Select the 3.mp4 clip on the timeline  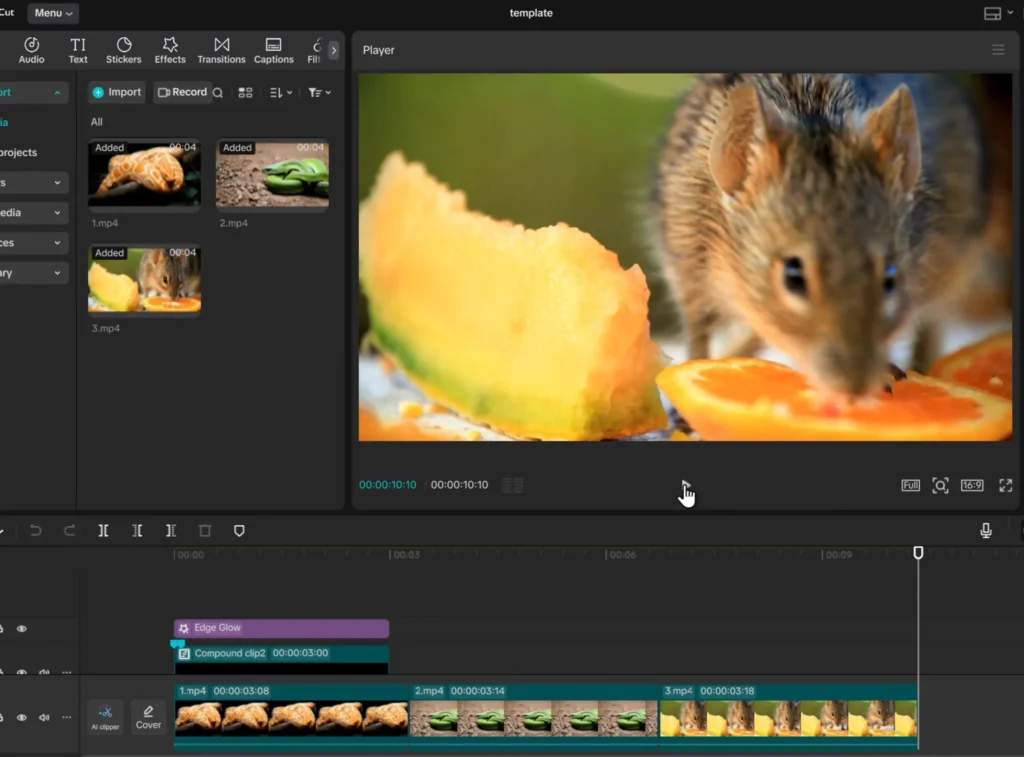[789, 715]
